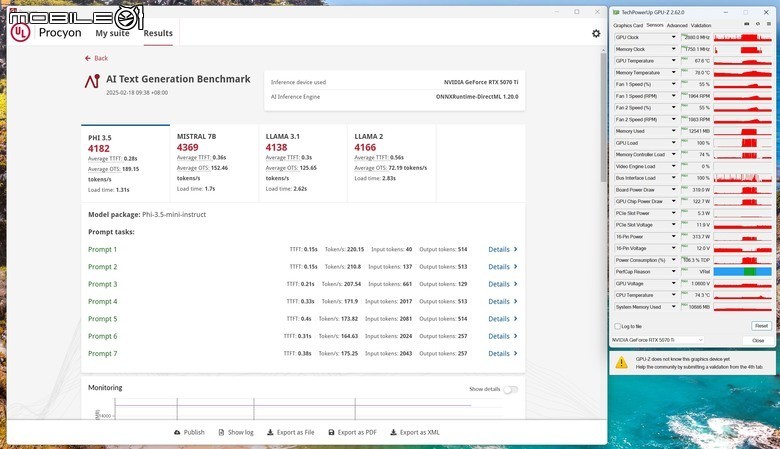Open GPU-Z Graphics Card tab
Screen dimensions: 780x449
(x=628, y=25)
